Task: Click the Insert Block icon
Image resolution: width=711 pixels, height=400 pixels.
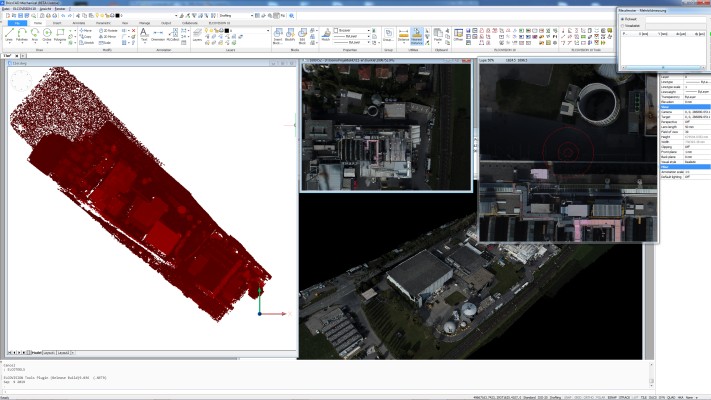Action: pos(278,34)
